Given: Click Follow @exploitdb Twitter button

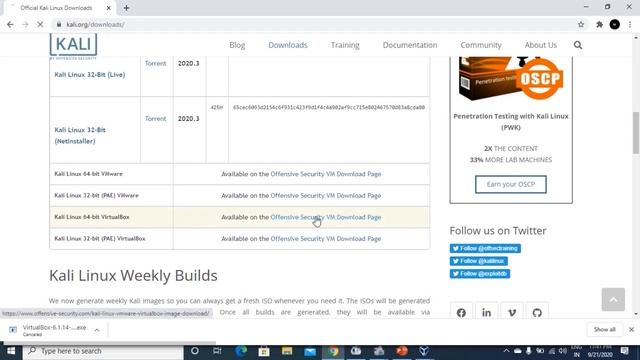Looking at the screenshot, I should pos(480,273).
